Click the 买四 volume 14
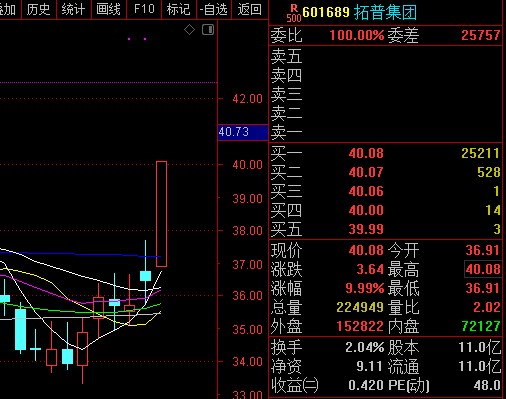The width and height of the screenshot is (506, 399). pos(493,210)
